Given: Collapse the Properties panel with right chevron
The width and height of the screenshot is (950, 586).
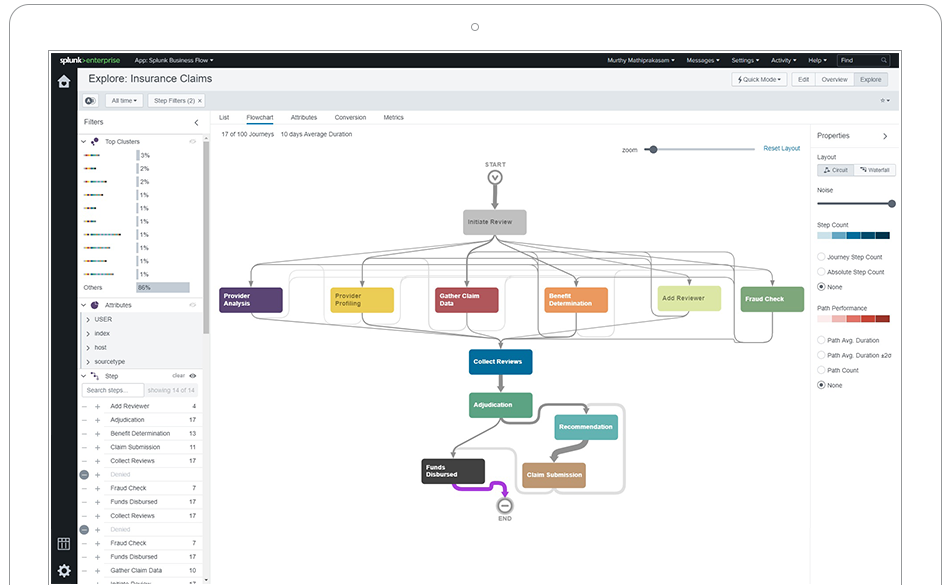Looking at the screenshot, I should point(885,136).
